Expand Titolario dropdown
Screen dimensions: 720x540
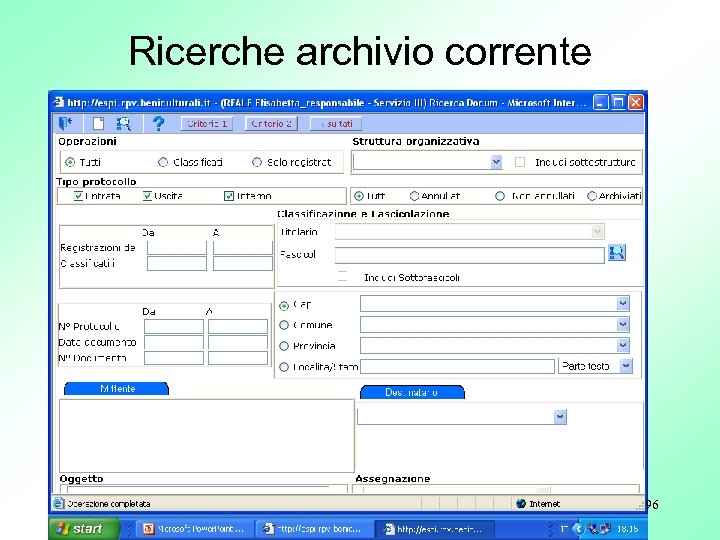pos(597,231)
